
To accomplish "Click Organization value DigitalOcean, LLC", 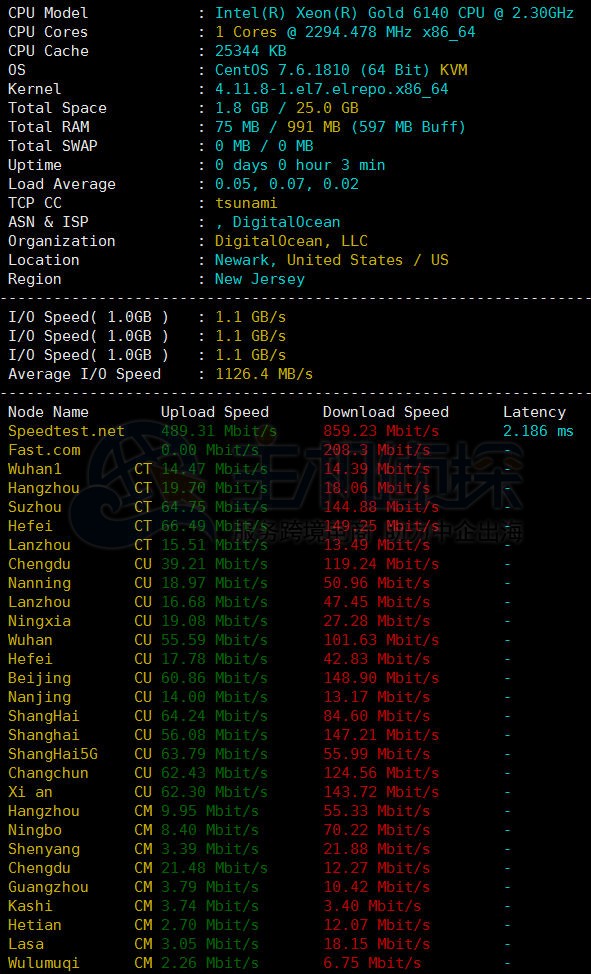I will [x=291, y=241].
